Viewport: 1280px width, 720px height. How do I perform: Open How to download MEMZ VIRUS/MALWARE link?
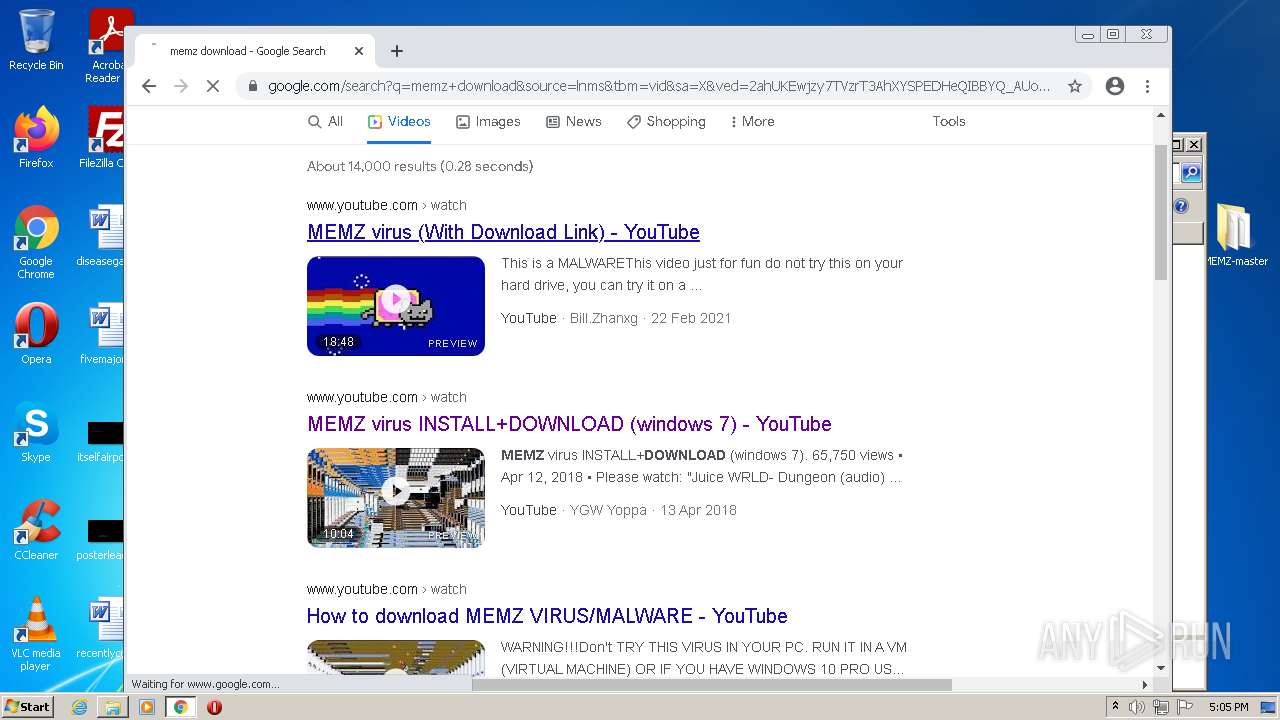547,616
